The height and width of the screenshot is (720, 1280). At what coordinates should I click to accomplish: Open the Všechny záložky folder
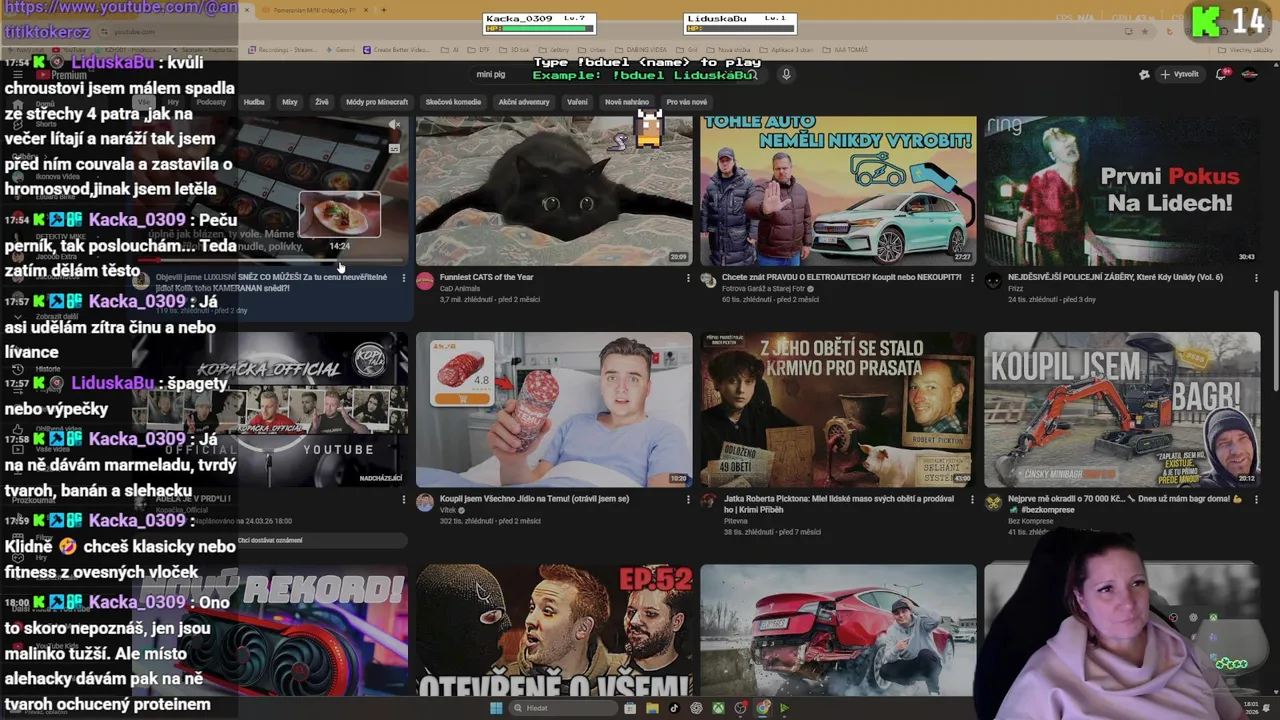tap(1245, 50)
